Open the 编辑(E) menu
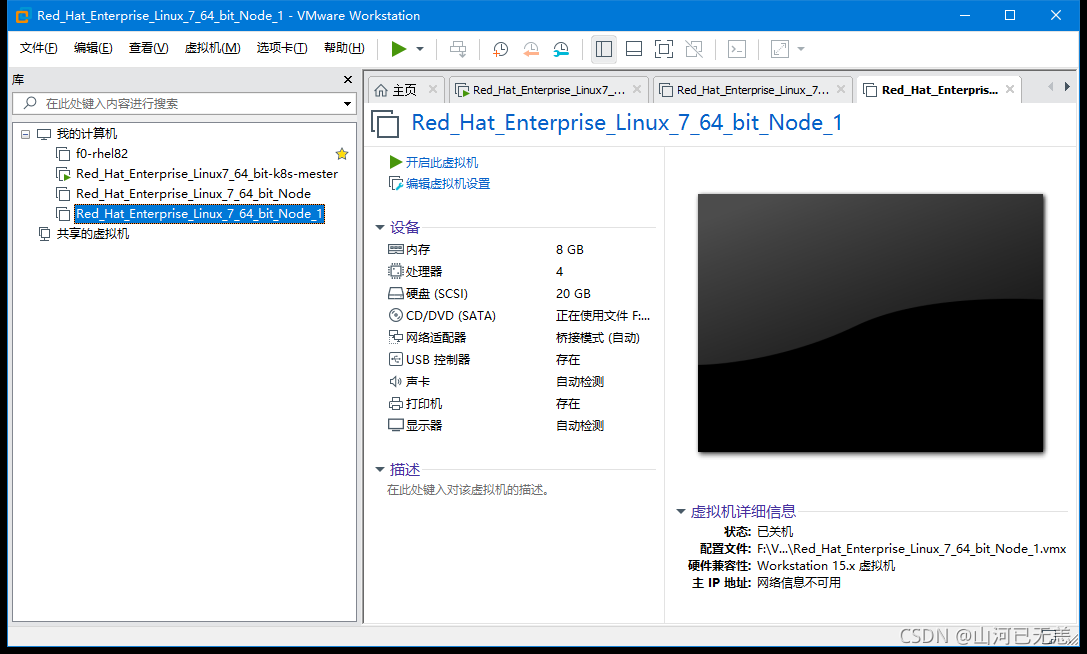The width and height of the screenshot is (1087, 654). (93, 48)
